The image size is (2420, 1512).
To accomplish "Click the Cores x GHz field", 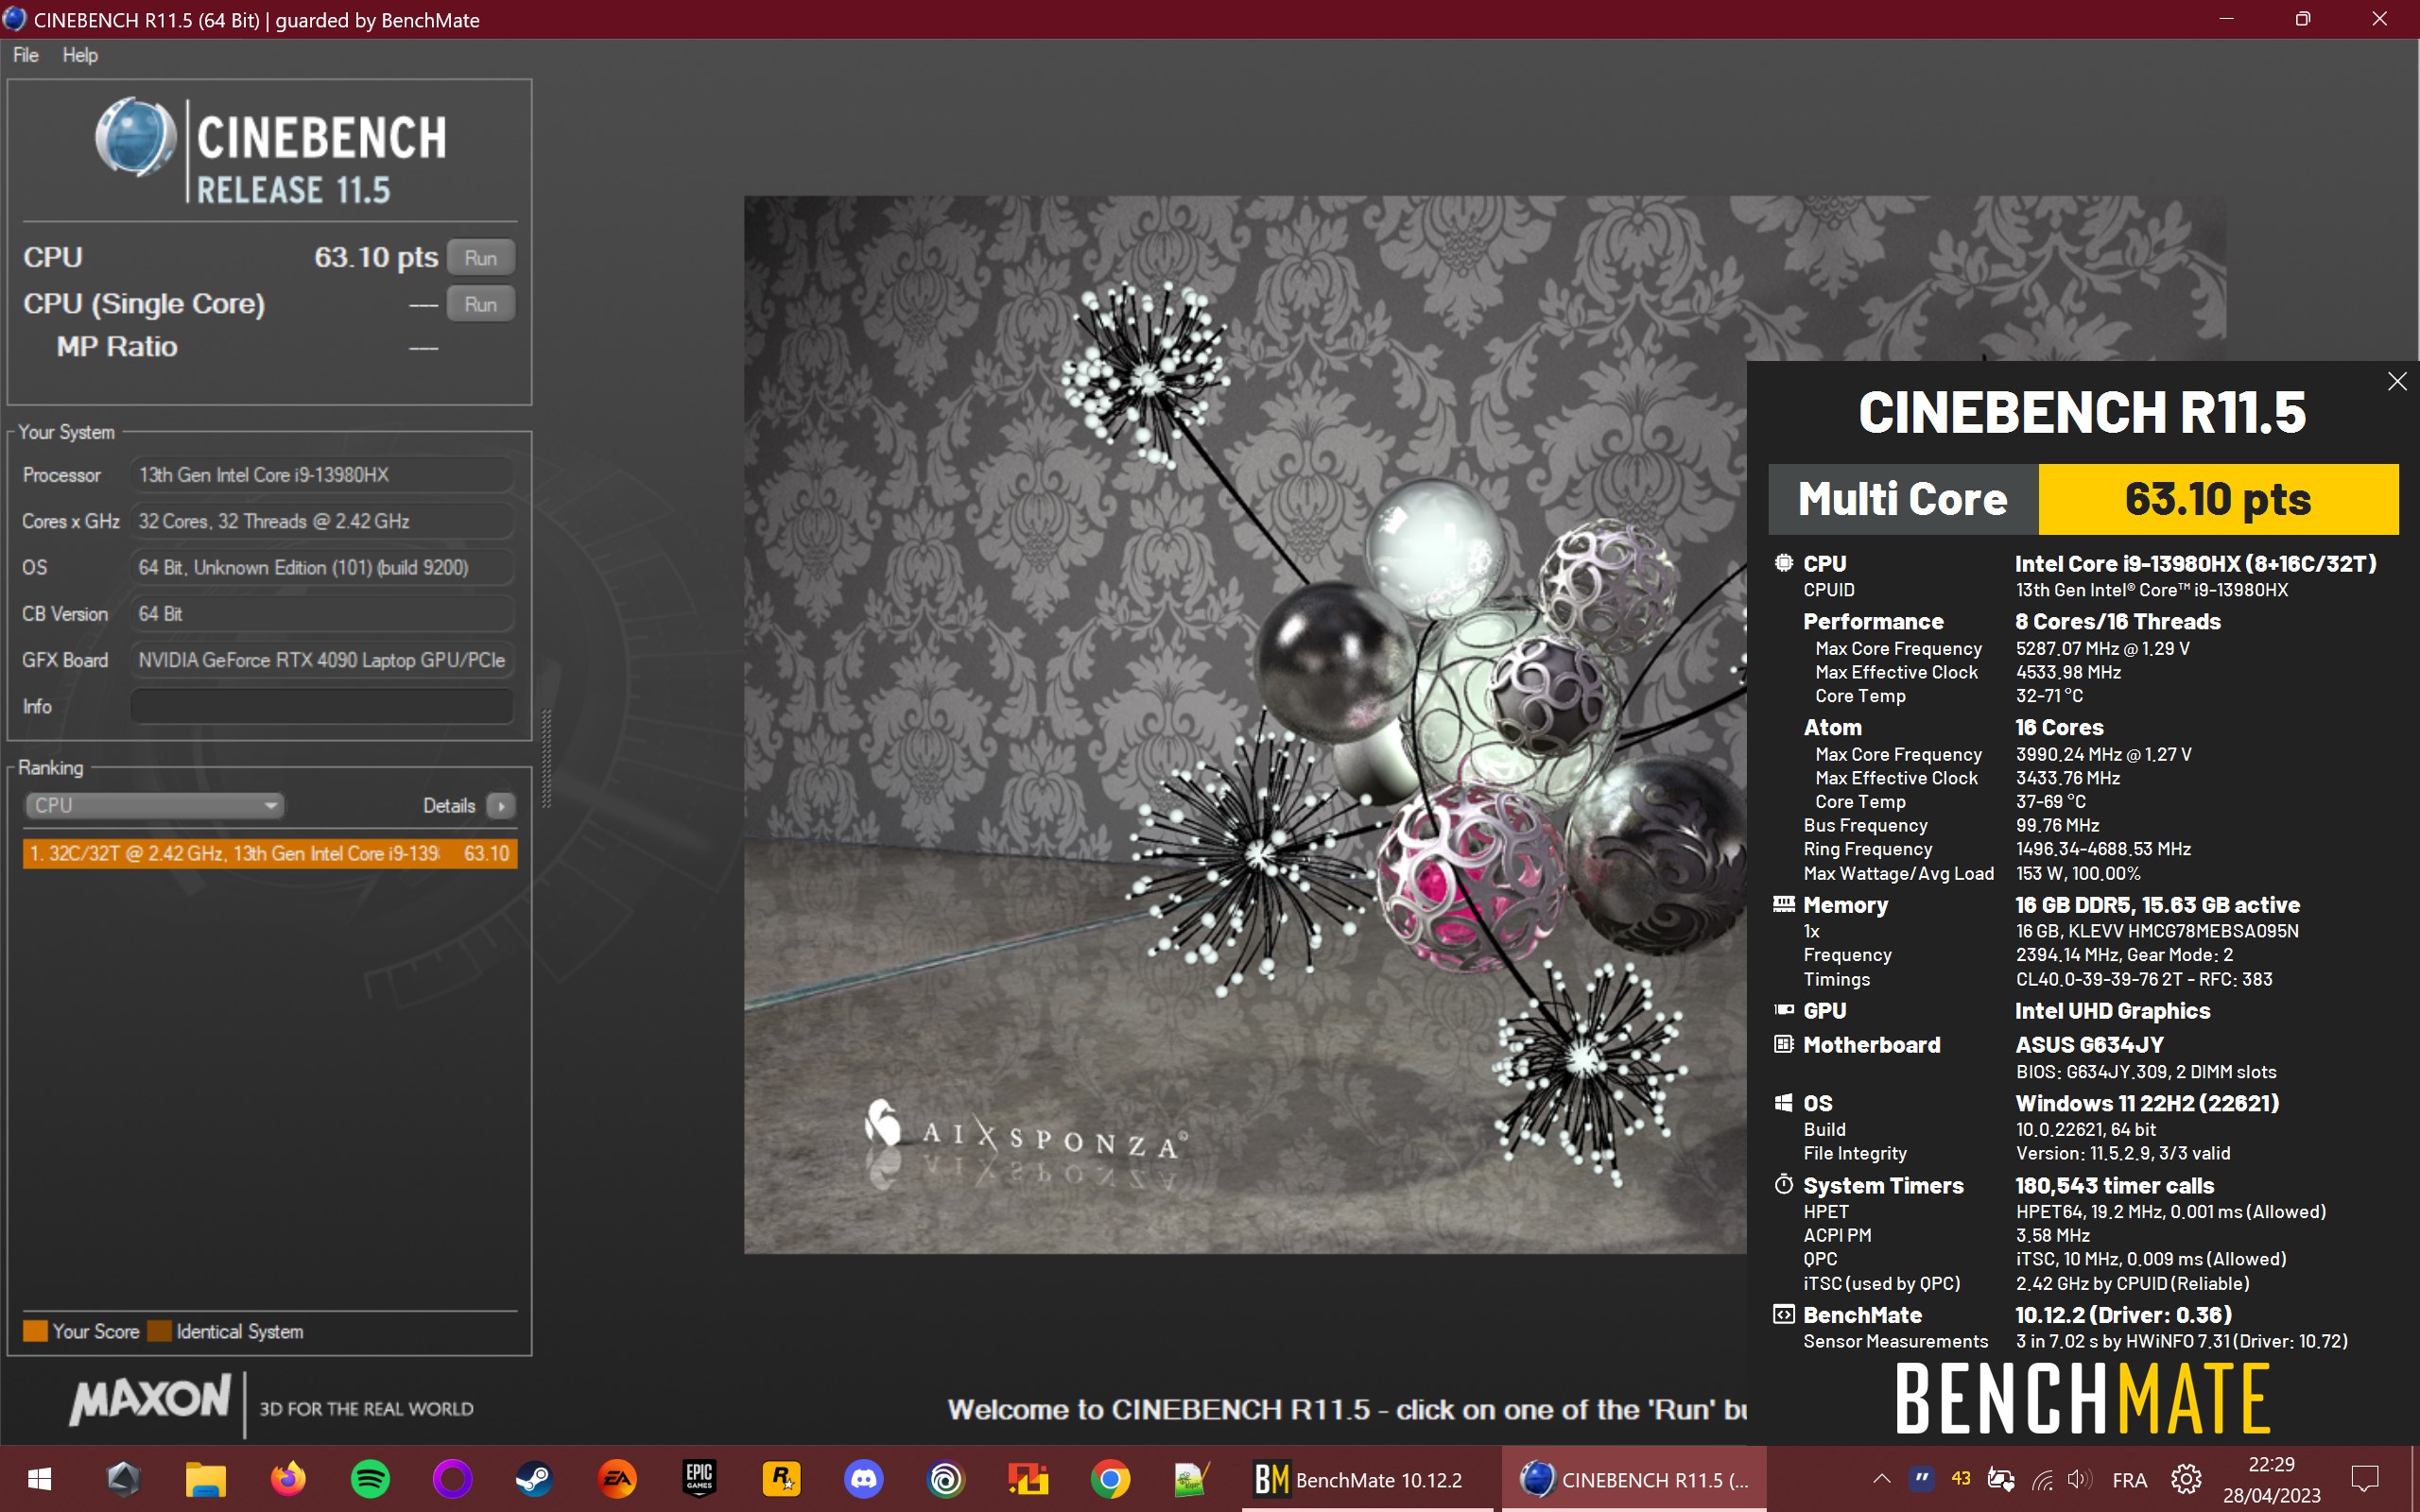I will (322, 521).
